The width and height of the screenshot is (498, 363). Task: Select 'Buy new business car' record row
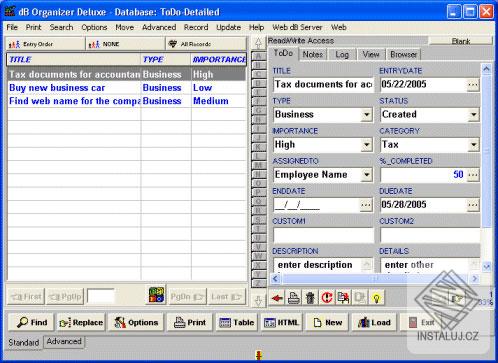127,88
